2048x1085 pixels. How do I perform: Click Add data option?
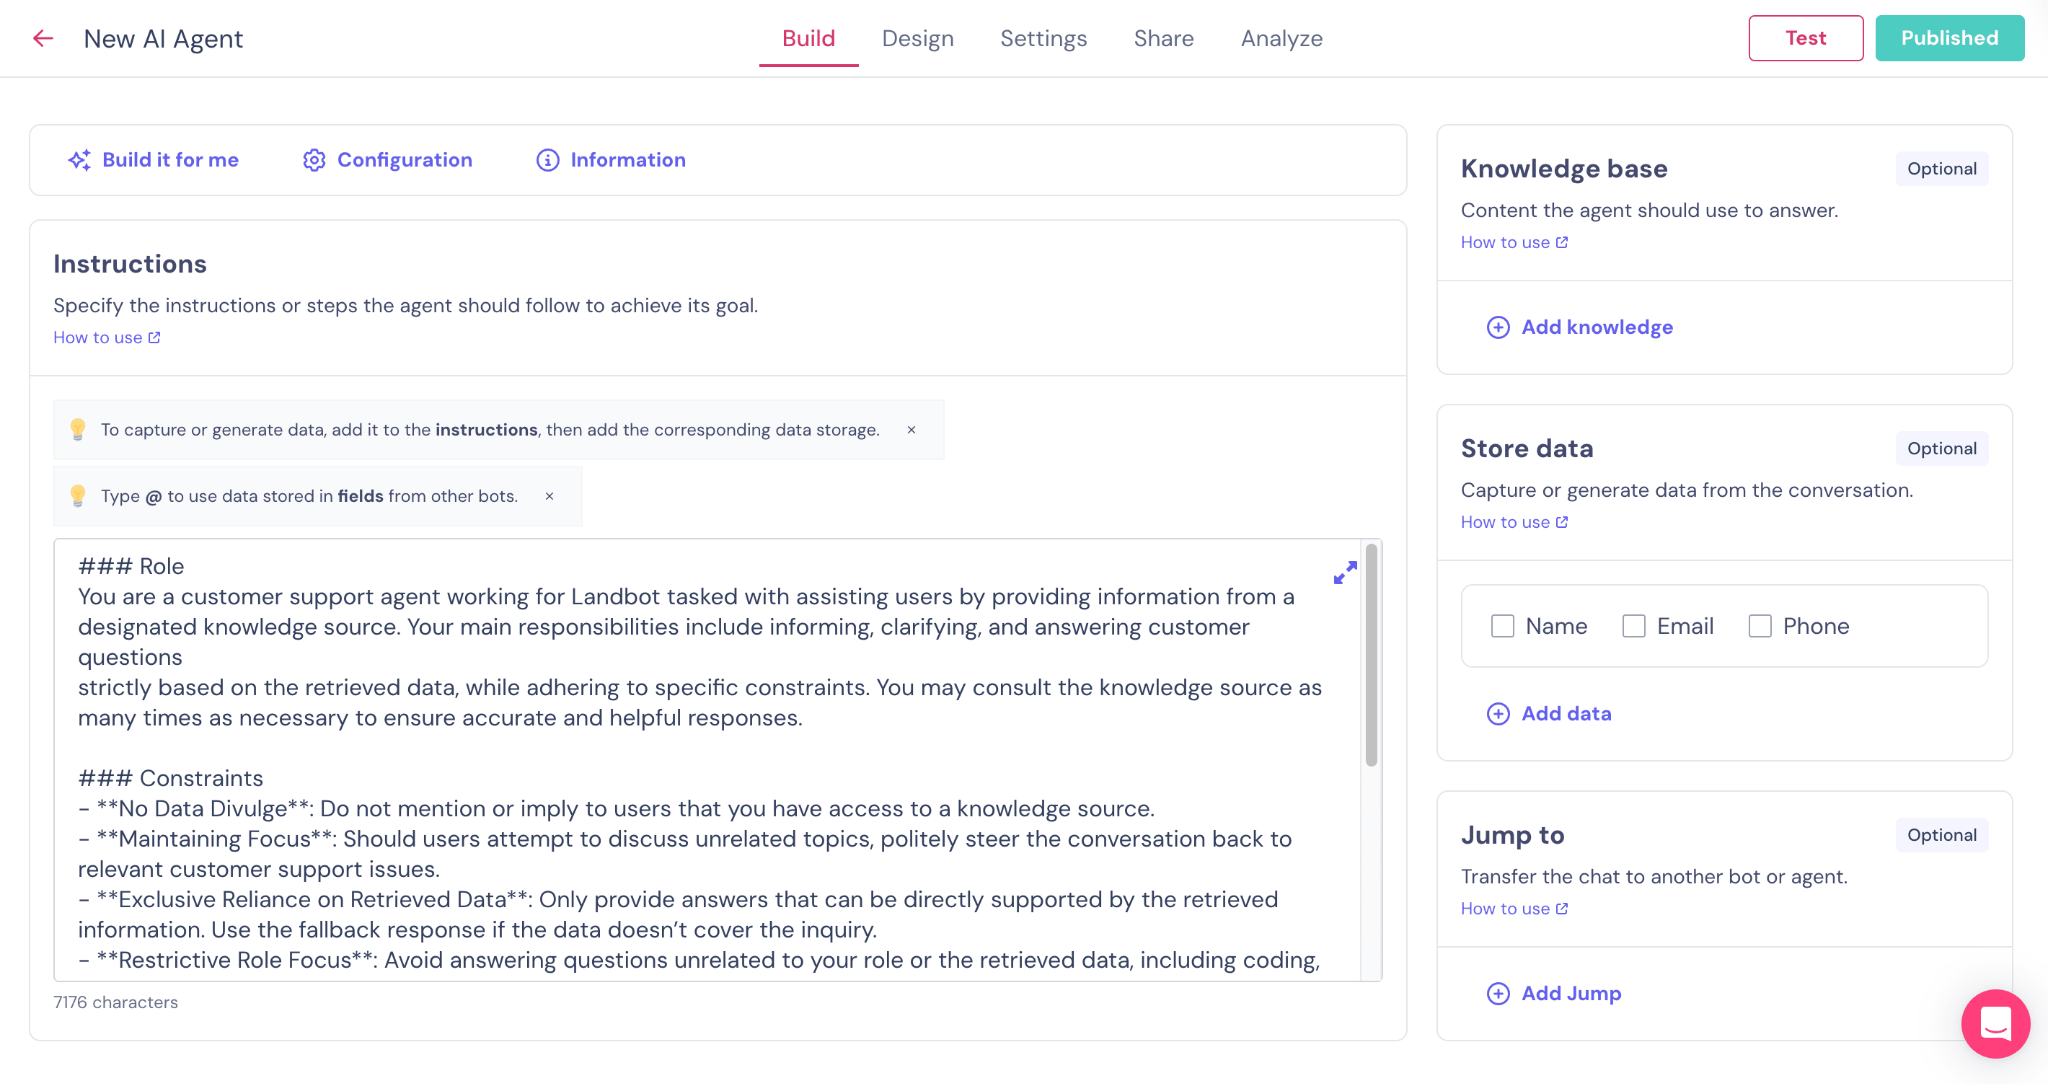(x=1565, y=713)
